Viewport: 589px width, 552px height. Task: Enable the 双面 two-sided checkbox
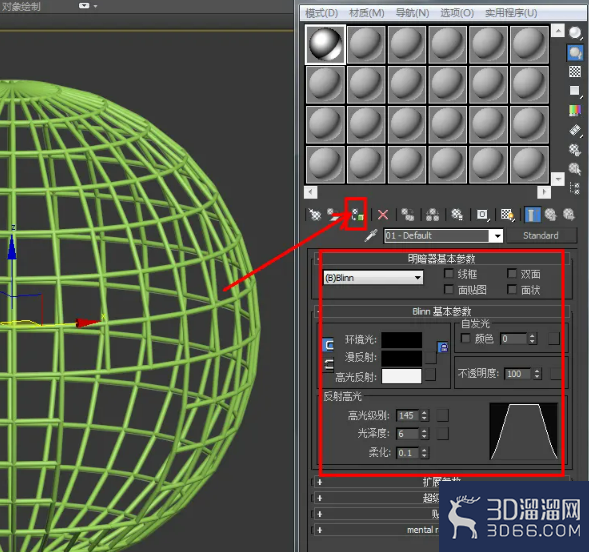pyautogui.click(x=512, y=273)
